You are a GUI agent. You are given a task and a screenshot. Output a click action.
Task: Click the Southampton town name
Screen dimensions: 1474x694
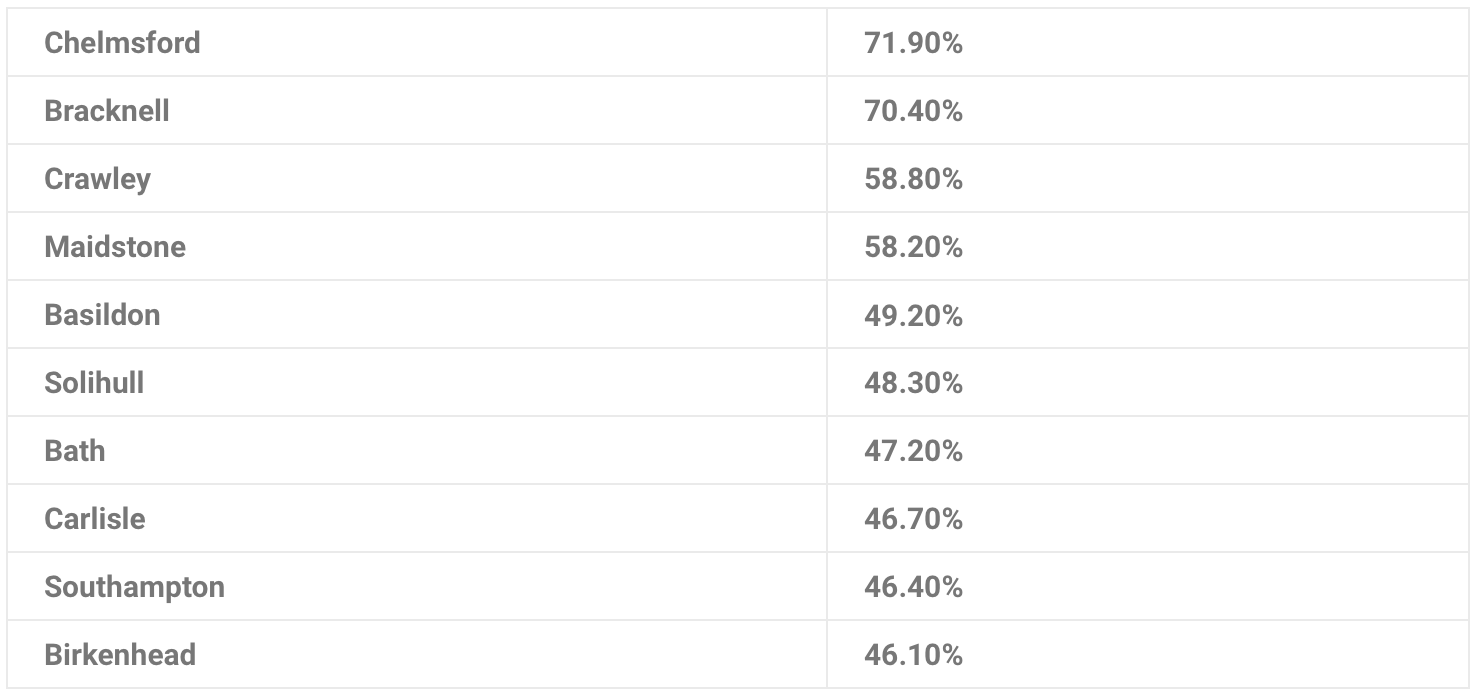point(135,587)
